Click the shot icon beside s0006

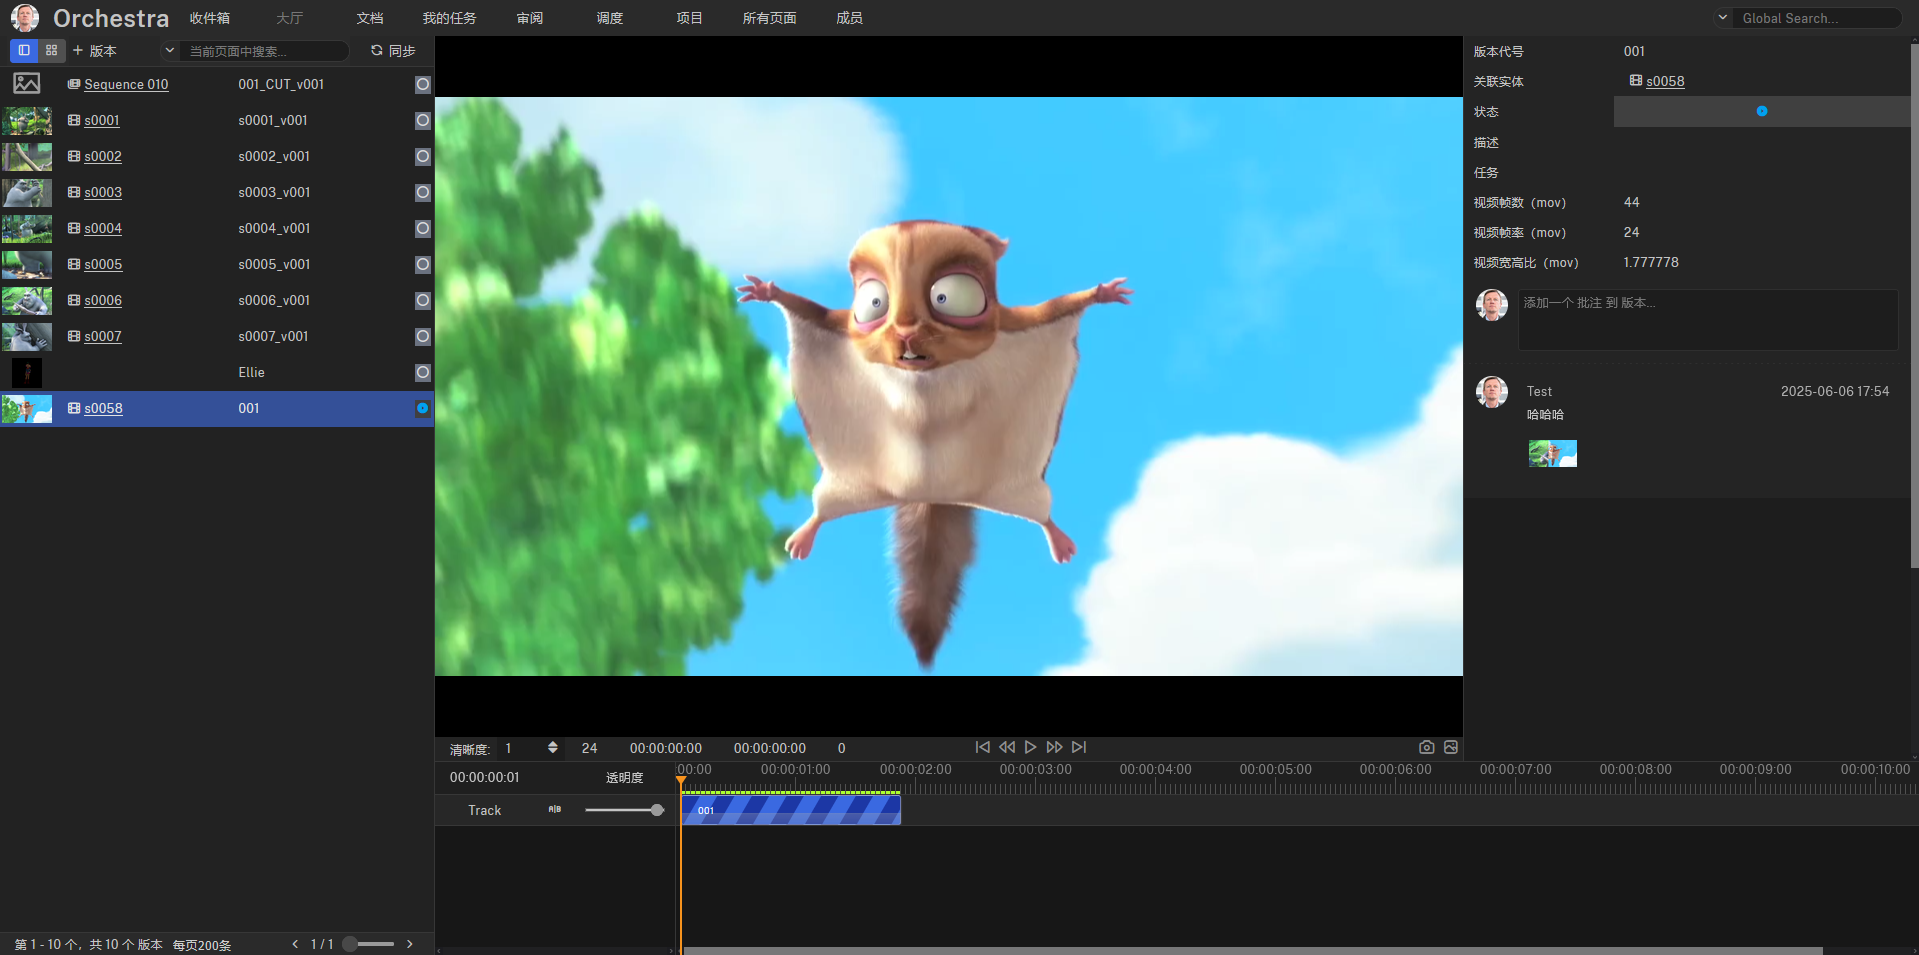74,300
